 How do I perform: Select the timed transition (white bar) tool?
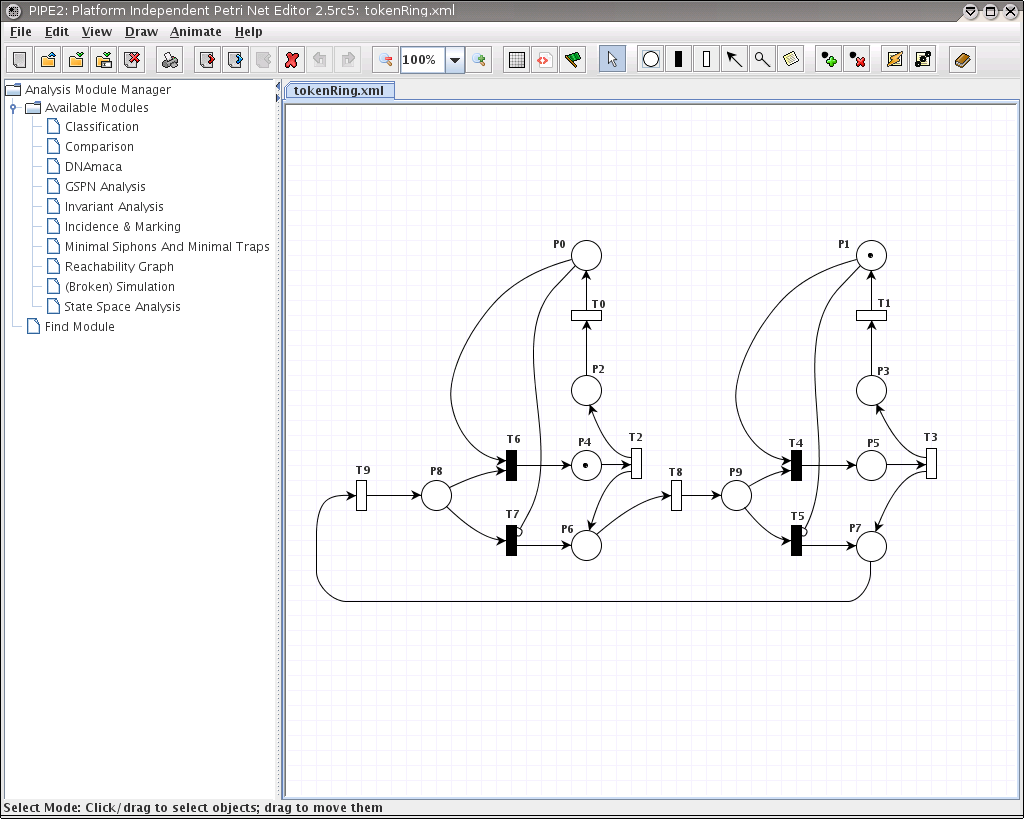707,60
